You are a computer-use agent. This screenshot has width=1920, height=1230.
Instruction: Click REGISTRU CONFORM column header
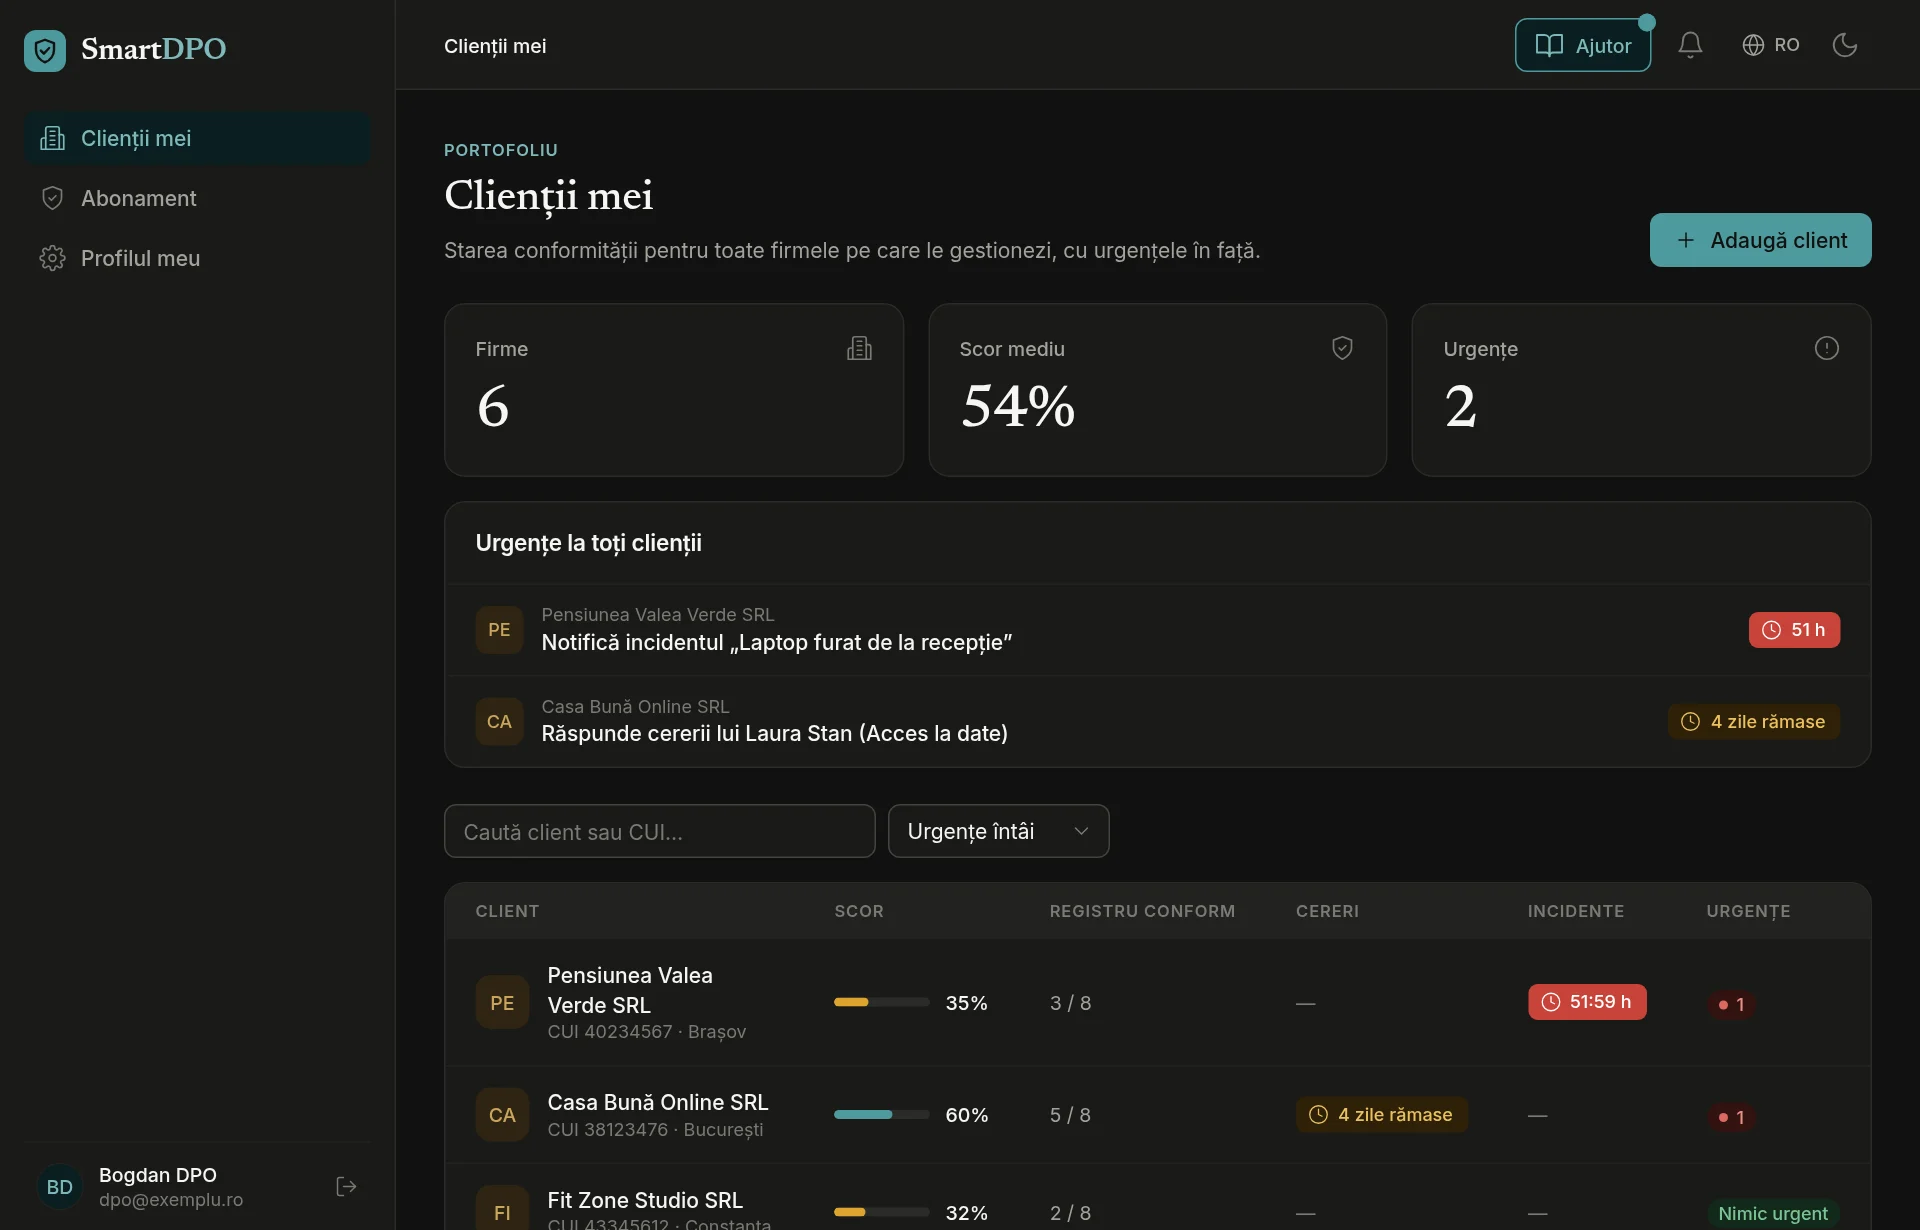coord(1142,911)
